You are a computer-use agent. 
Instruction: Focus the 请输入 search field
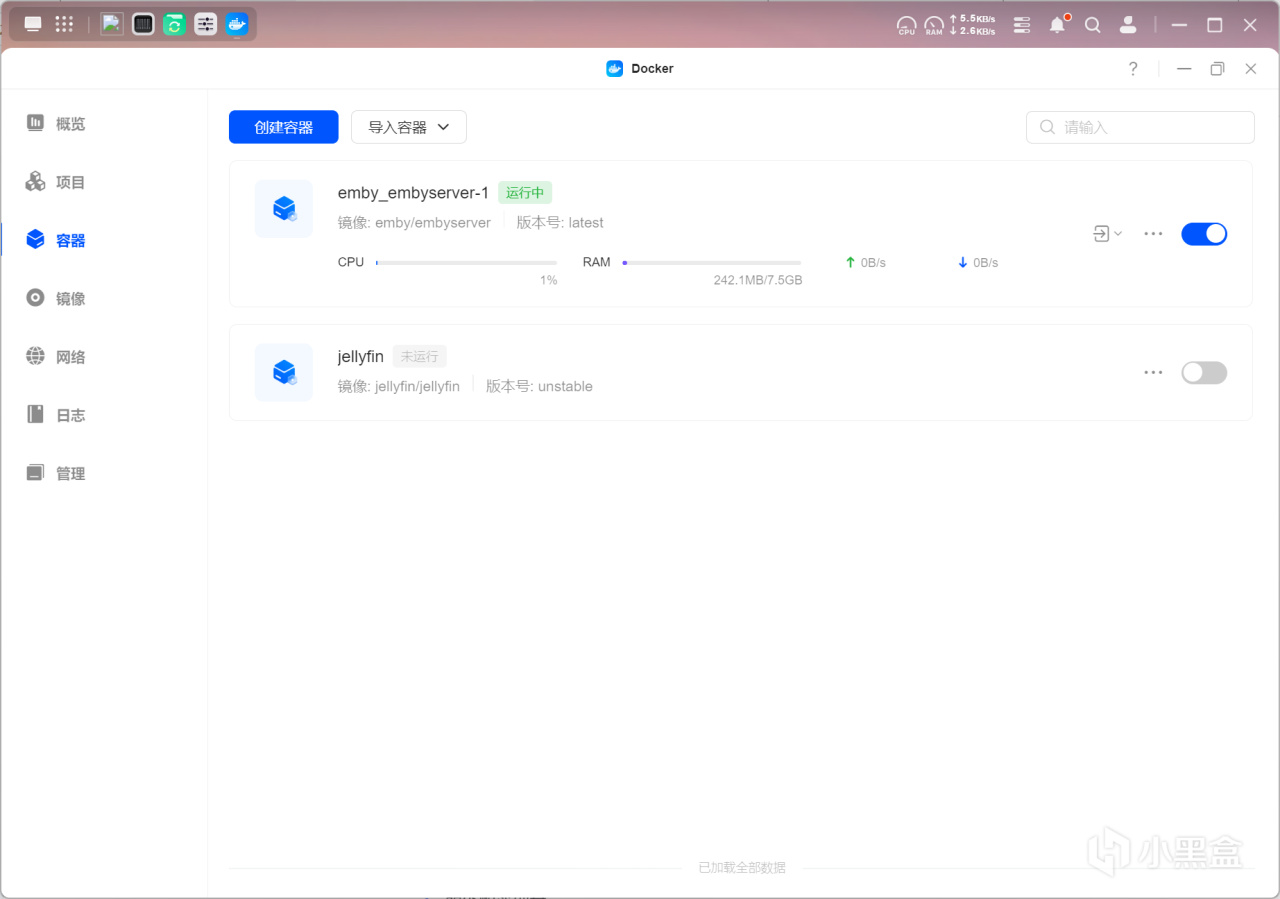(x=1140, y=127)
